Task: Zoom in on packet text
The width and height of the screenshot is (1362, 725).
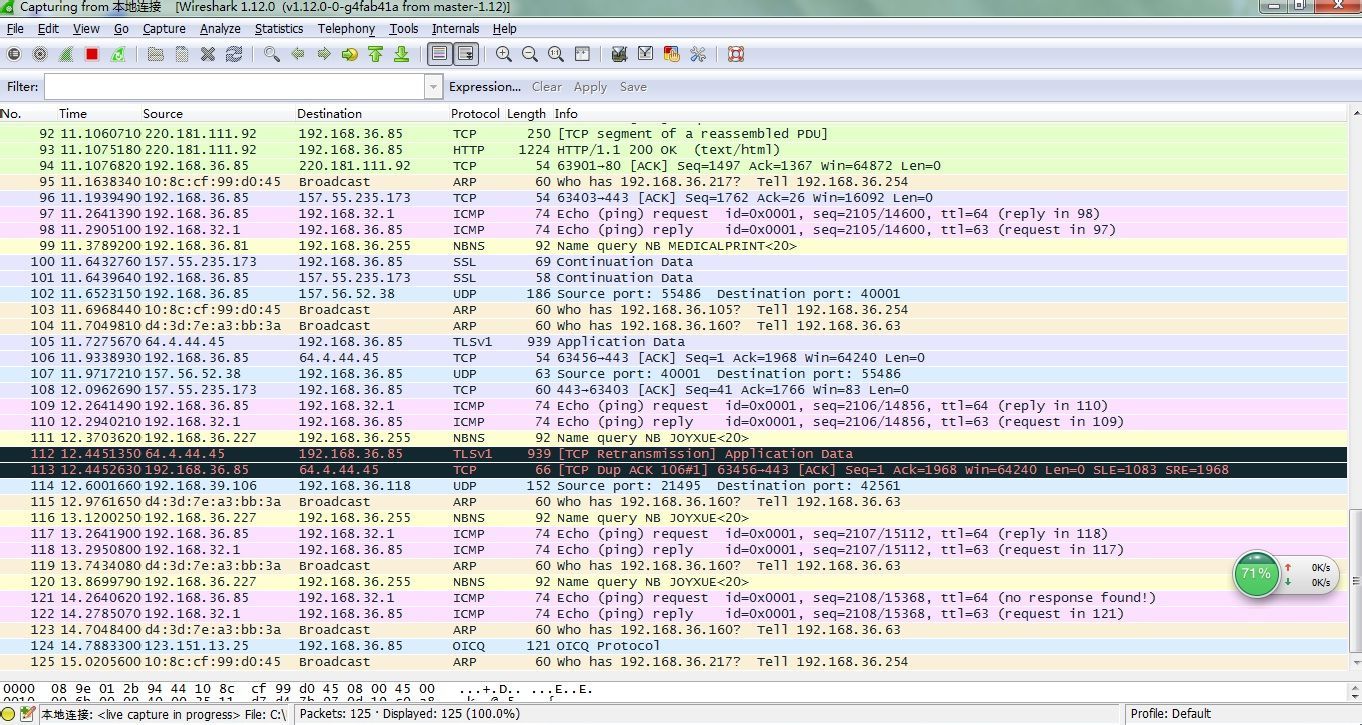Action: [504, 54]
